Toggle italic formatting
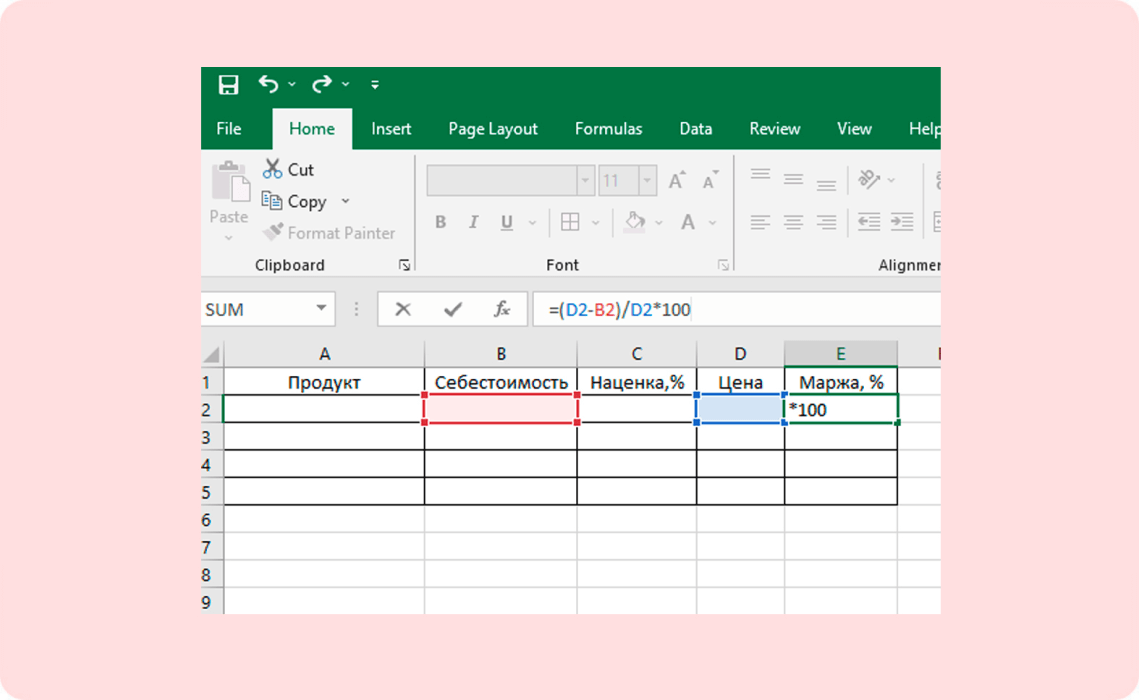Screen dimensions: 1139x700 click(474, 222)
